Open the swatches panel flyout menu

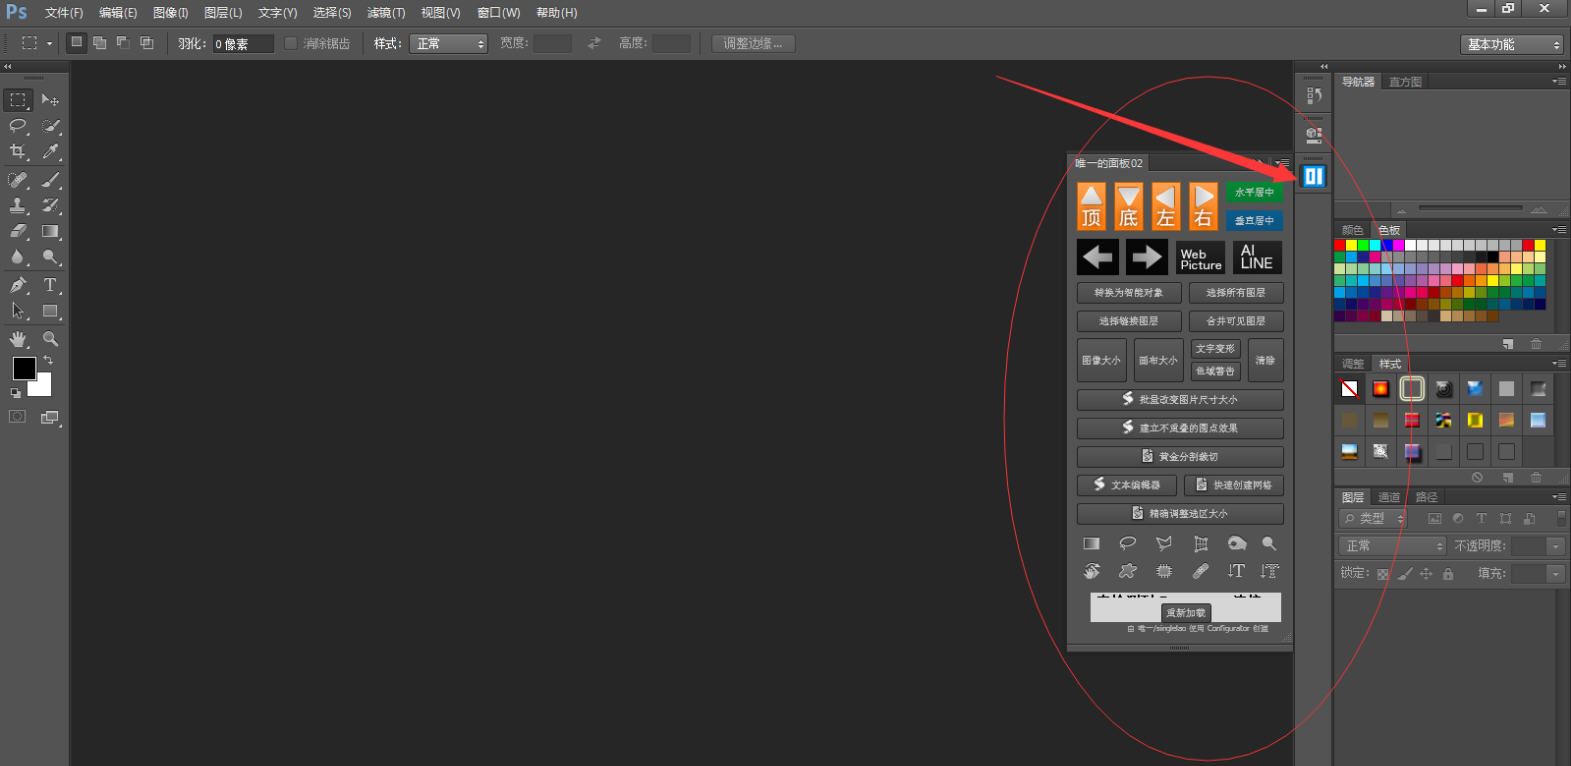(1559, 229)
